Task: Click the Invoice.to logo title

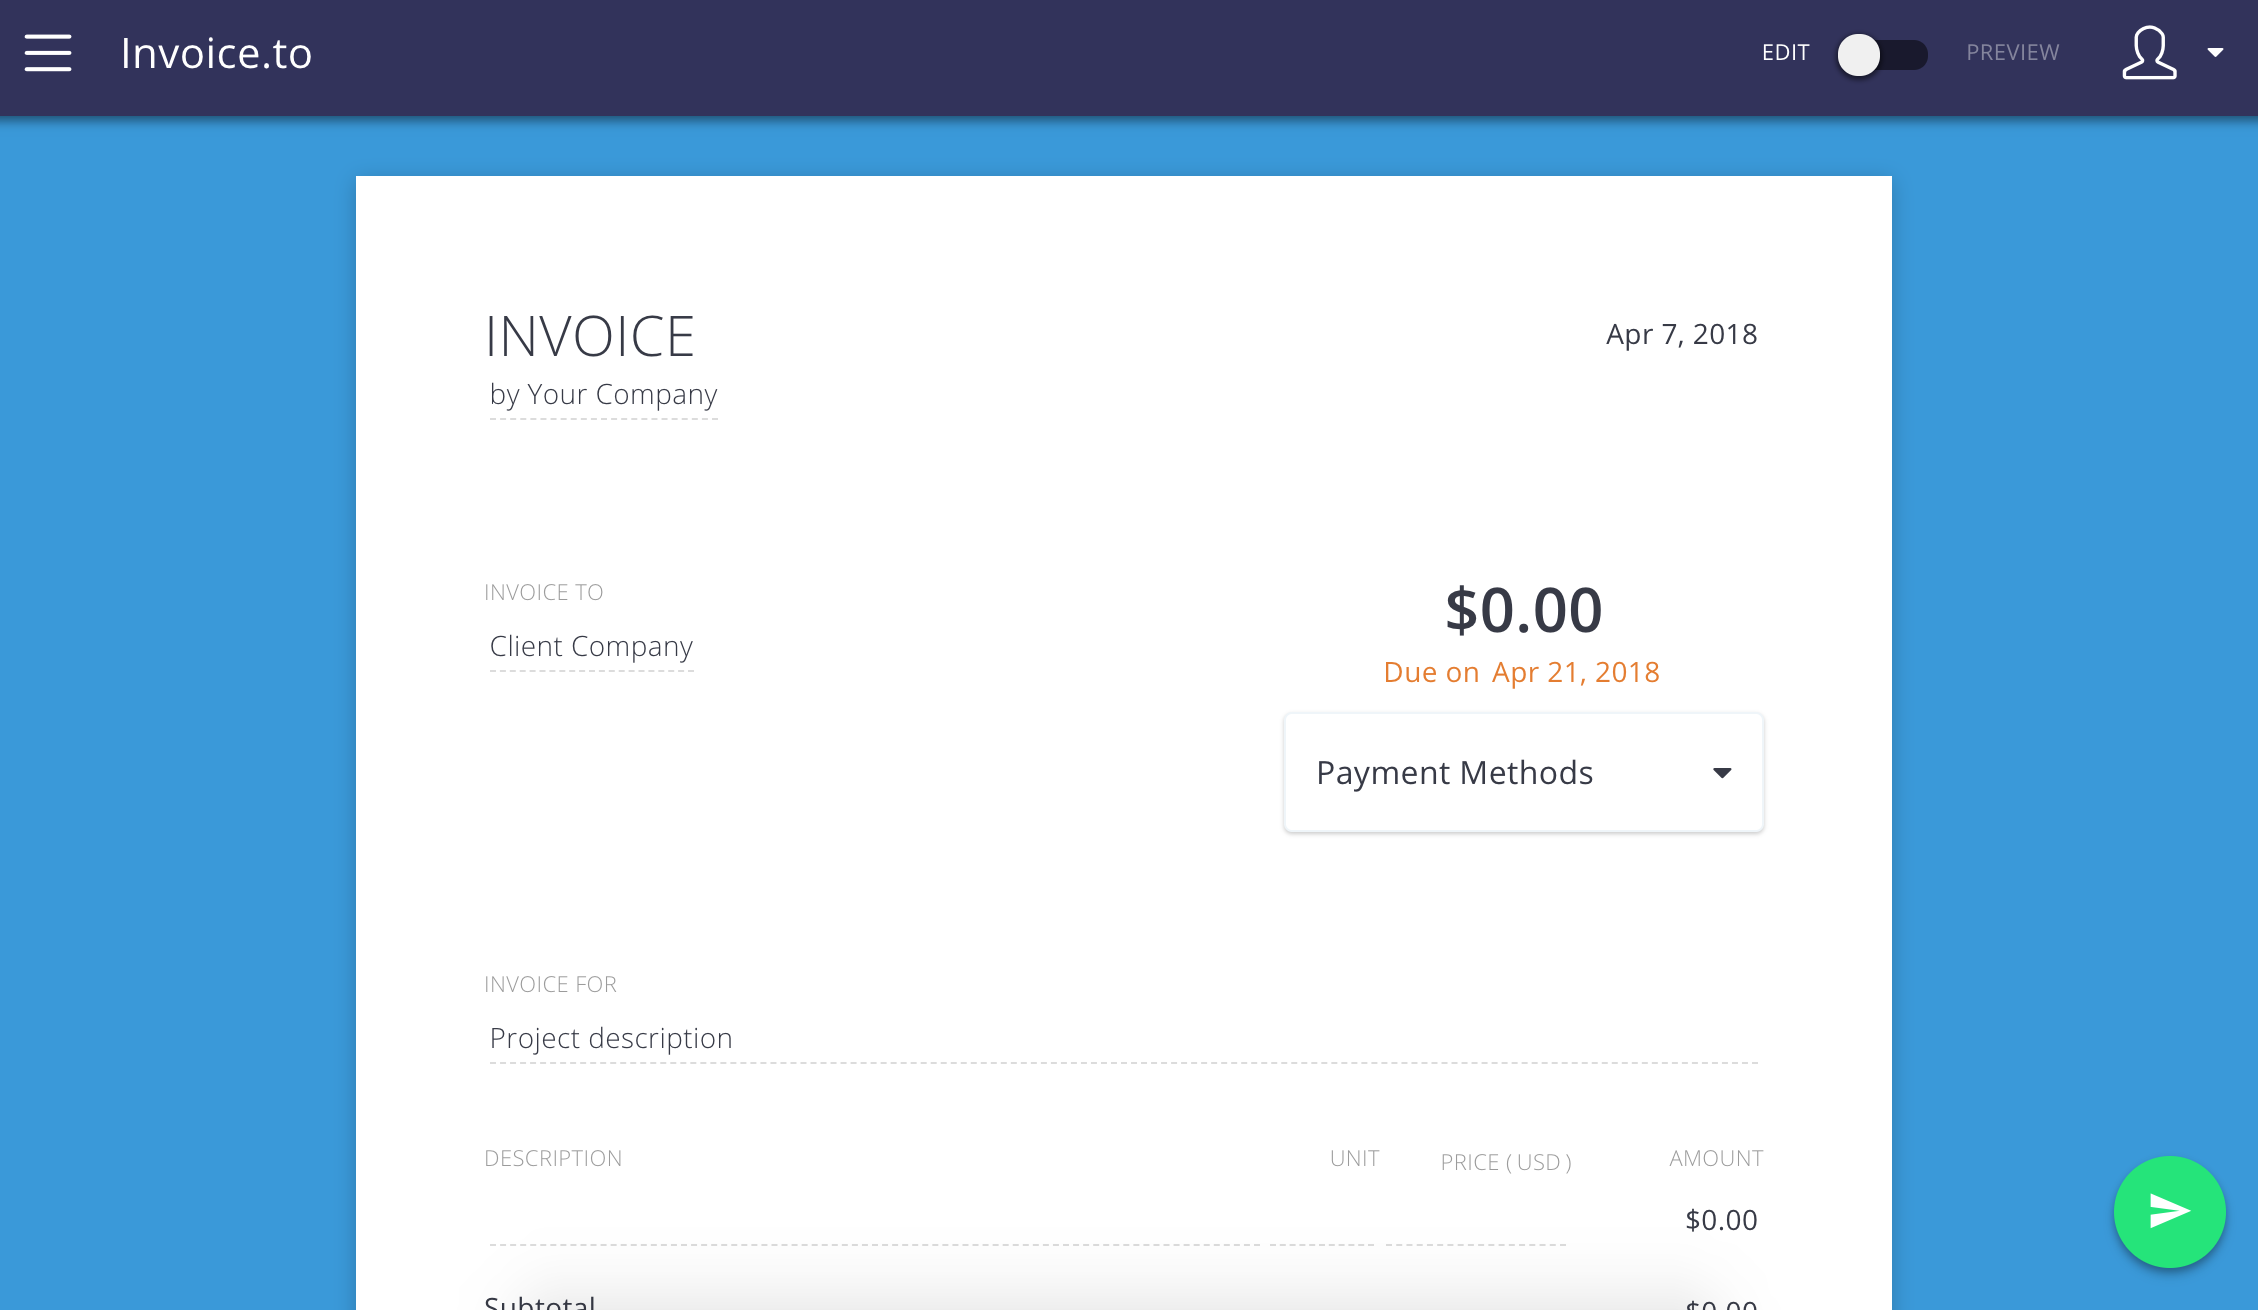Action: pos(216,53)
